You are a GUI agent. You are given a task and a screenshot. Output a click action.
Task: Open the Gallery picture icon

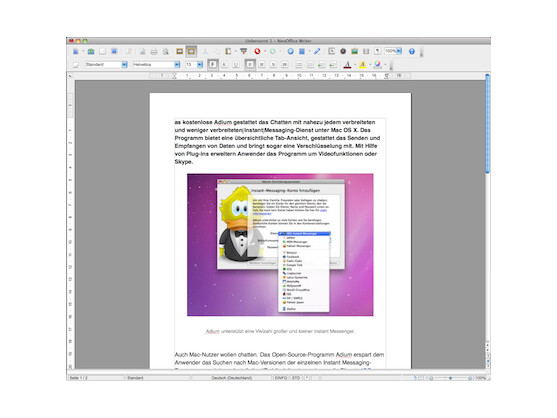[355, 51]
